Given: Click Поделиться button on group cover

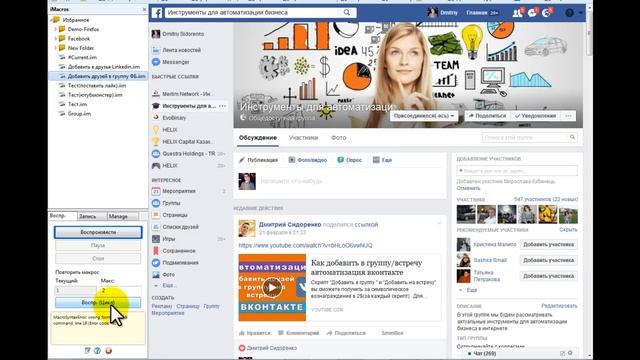Looking at the screenshot, I should (x=487, y=116).
